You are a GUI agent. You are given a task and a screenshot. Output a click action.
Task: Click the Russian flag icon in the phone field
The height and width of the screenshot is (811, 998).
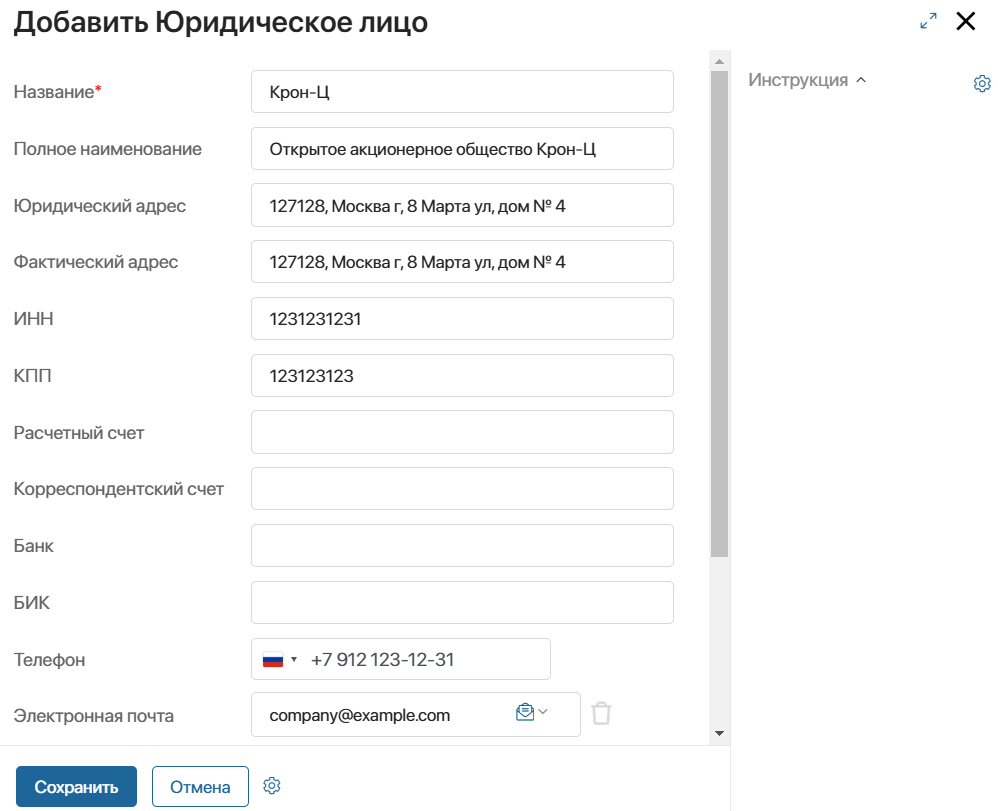click(272, 659)
